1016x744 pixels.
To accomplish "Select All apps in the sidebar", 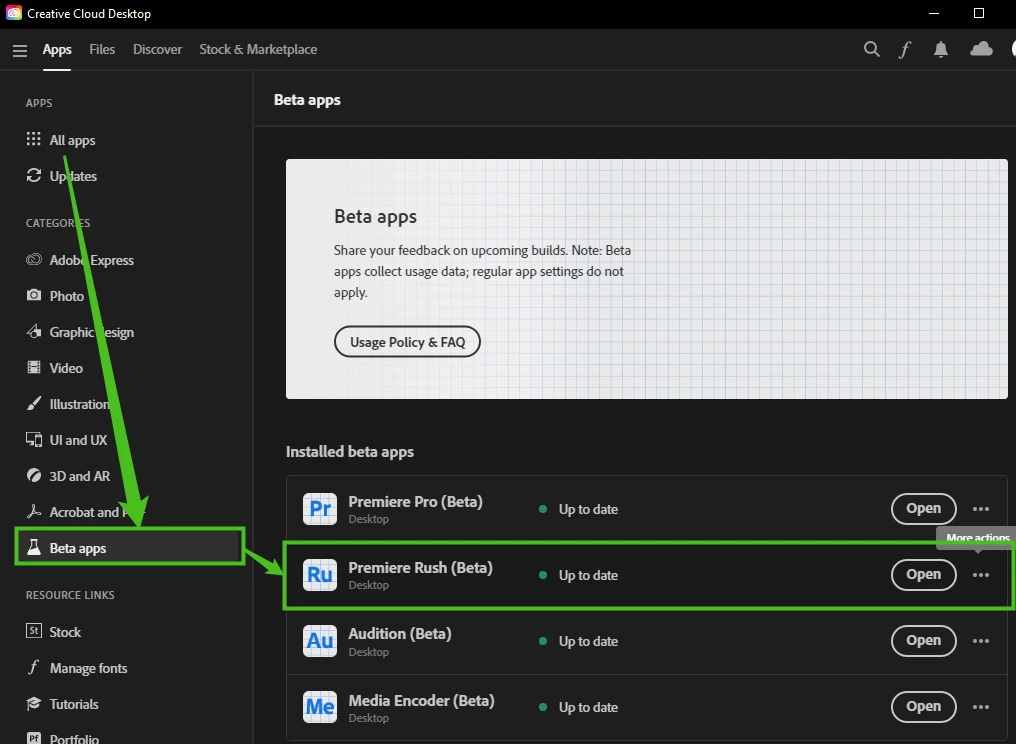I will pyautogui.click(x=60, y=140).
